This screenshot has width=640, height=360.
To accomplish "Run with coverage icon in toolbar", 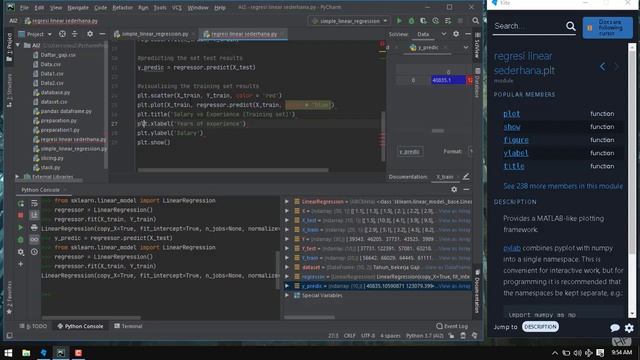I will coord(423,21).
